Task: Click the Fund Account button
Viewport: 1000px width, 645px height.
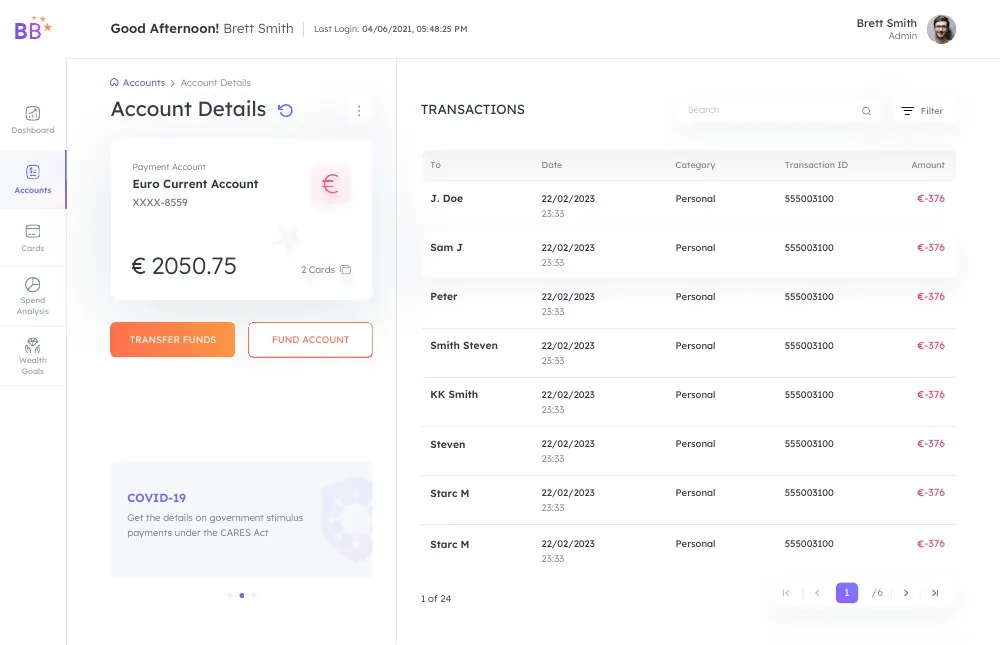Action: coord(311,339)
